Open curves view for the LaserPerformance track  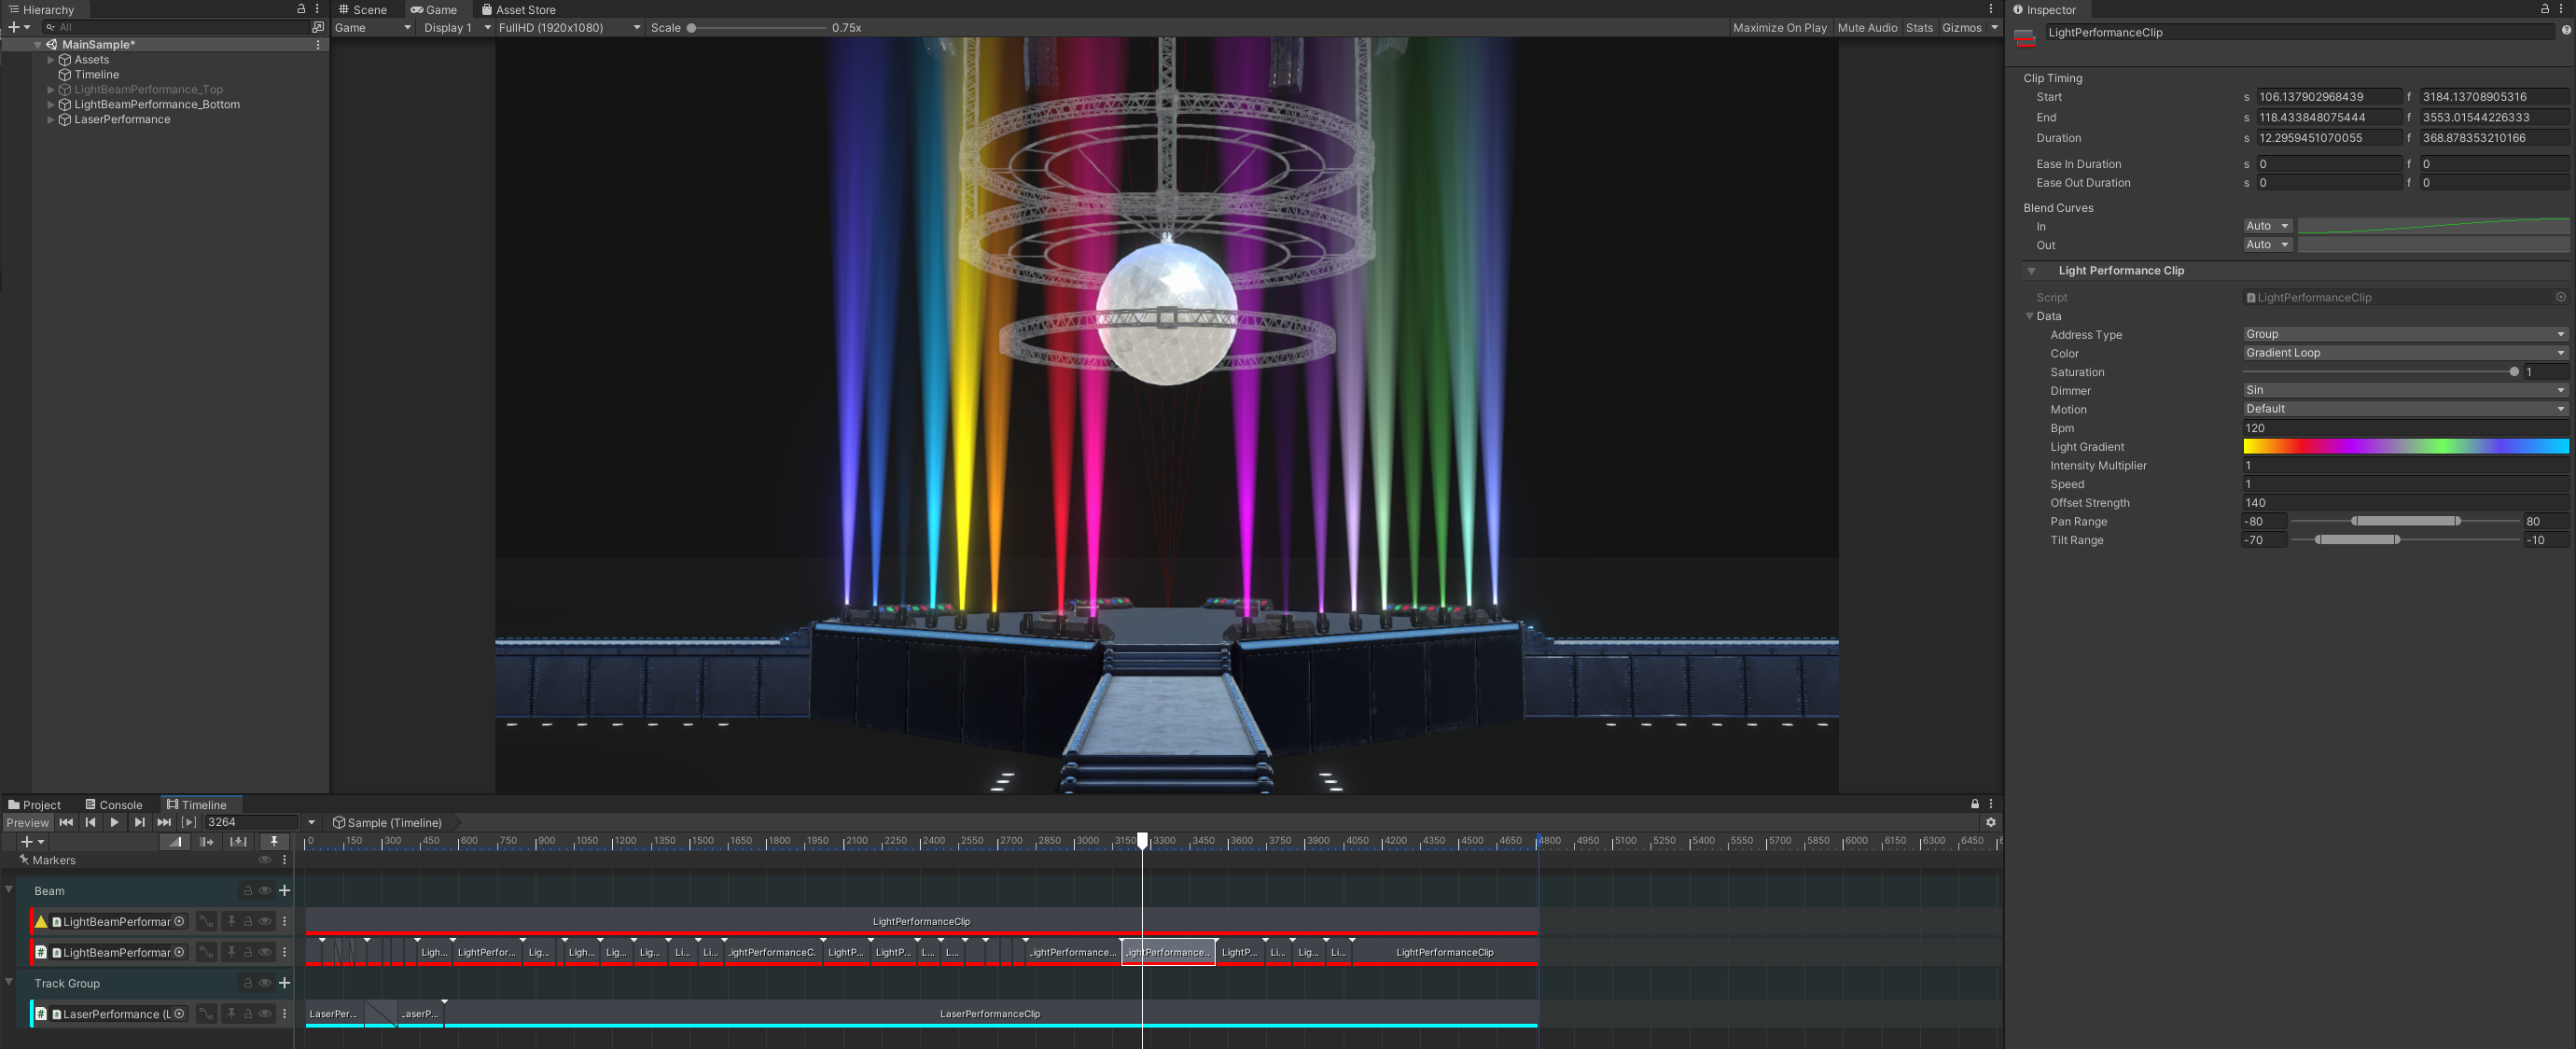pyautogui.click(x=206, y=1013)
